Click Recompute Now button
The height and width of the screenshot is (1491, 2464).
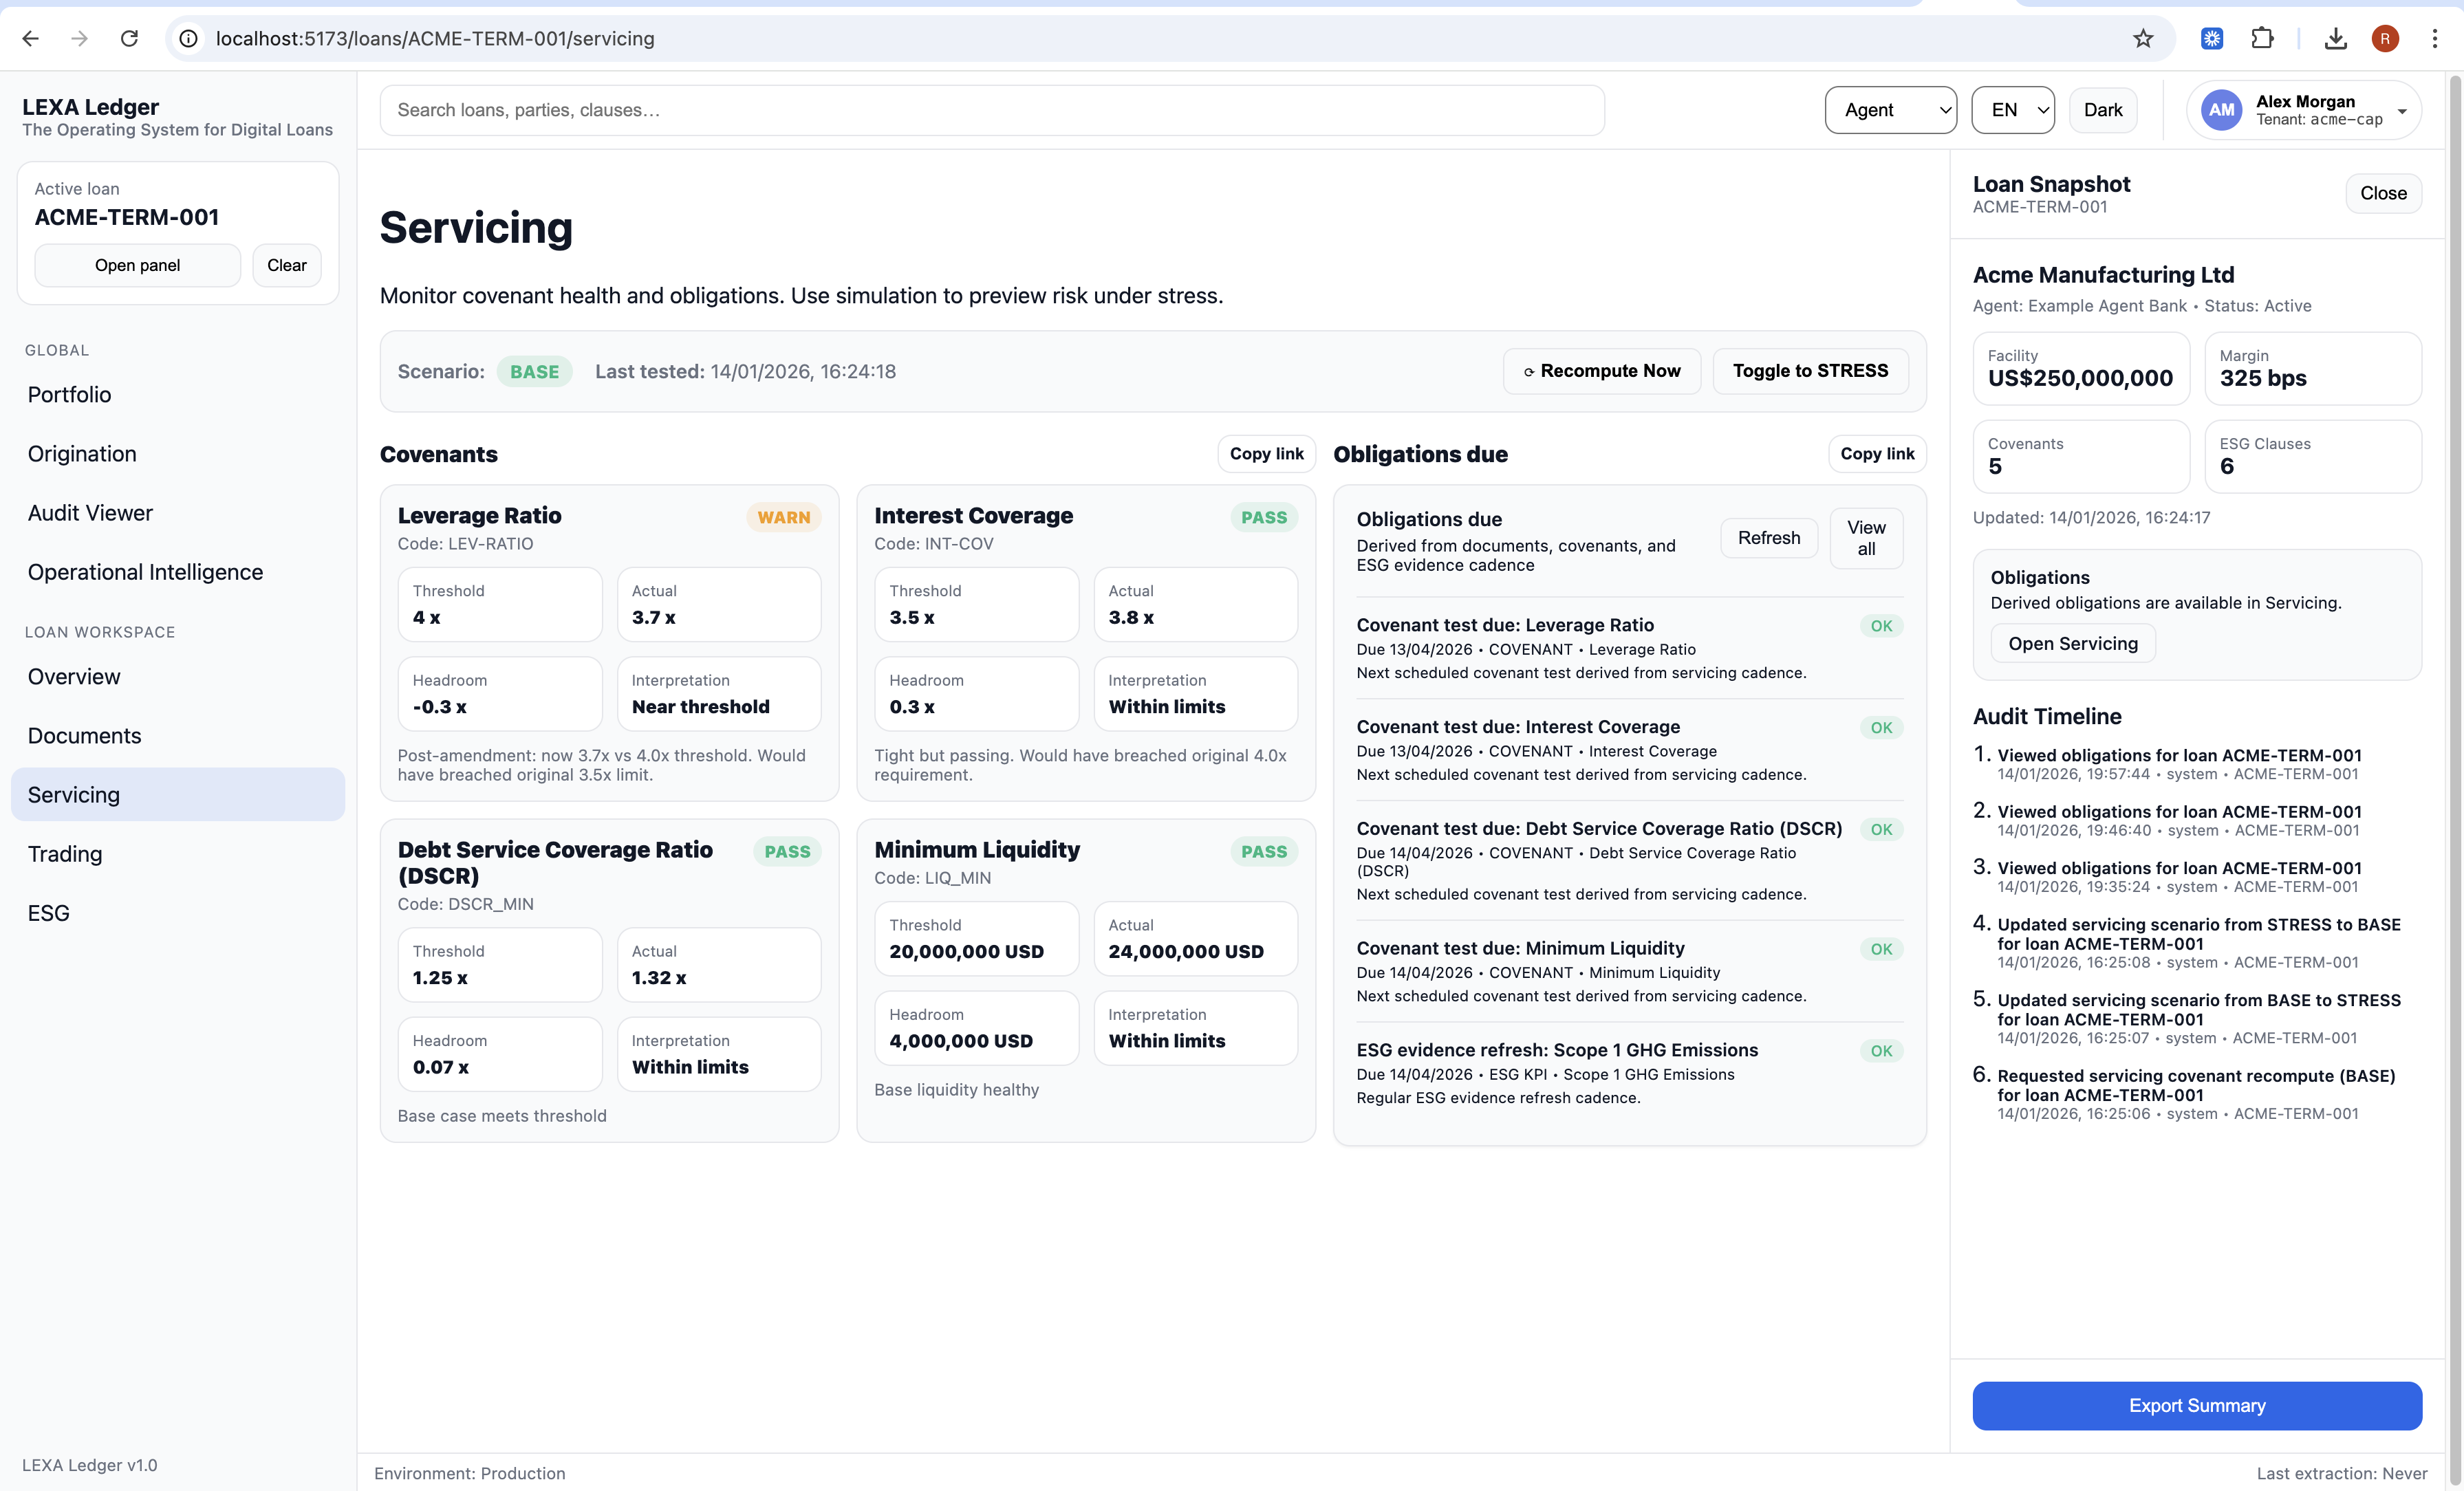click(1601, 371)
